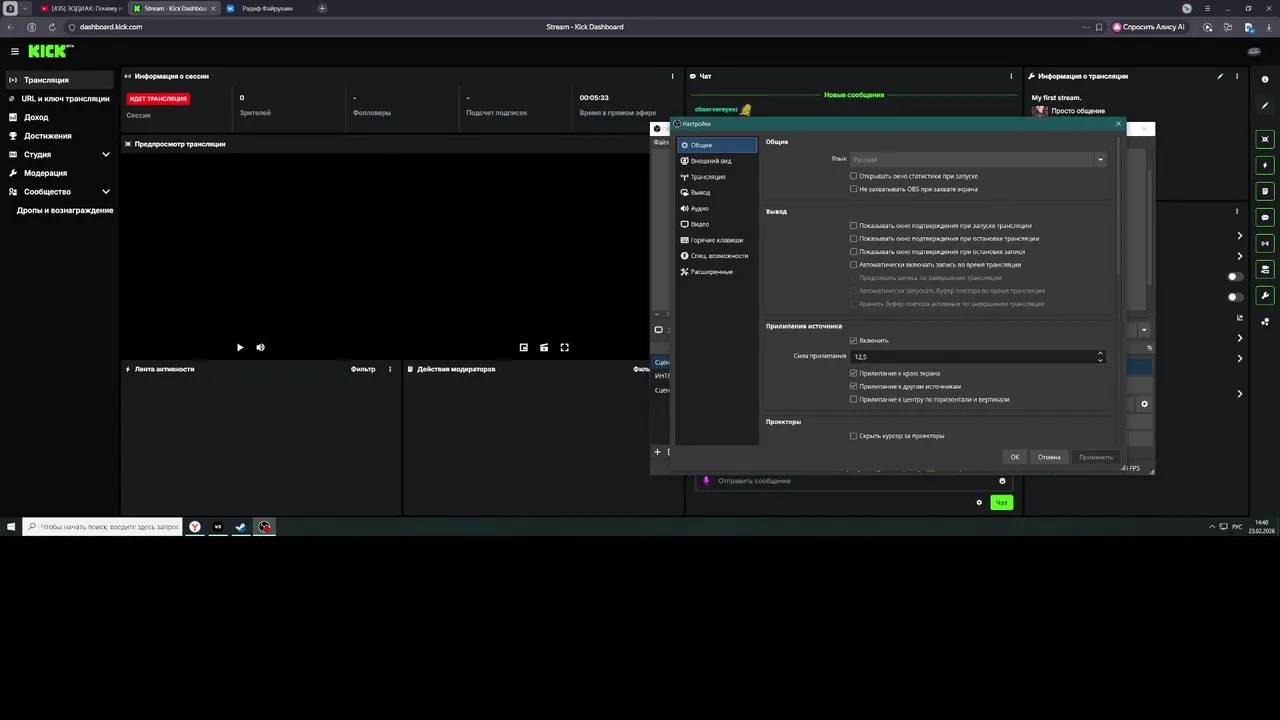The width and height of the screenshot is (1280, 720).
Task: Select 'Внешний вид' settings tab
Action: pyautogui.click(x=716, y=161)
